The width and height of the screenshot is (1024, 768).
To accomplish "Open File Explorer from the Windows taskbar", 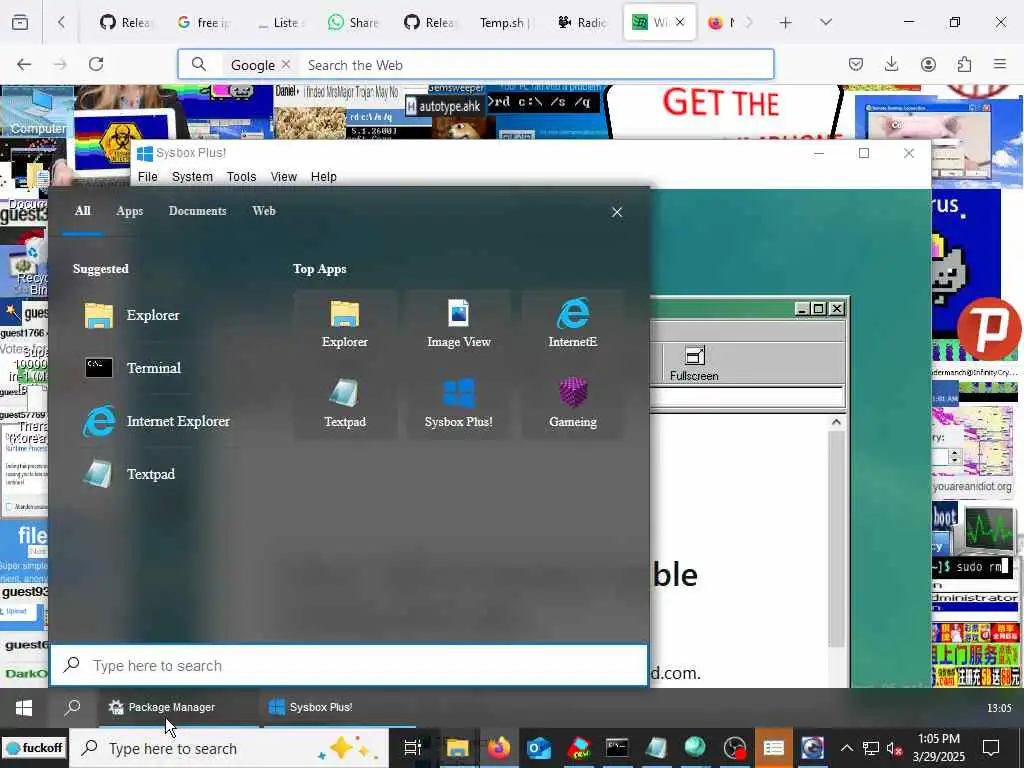I will coord(457,748).
